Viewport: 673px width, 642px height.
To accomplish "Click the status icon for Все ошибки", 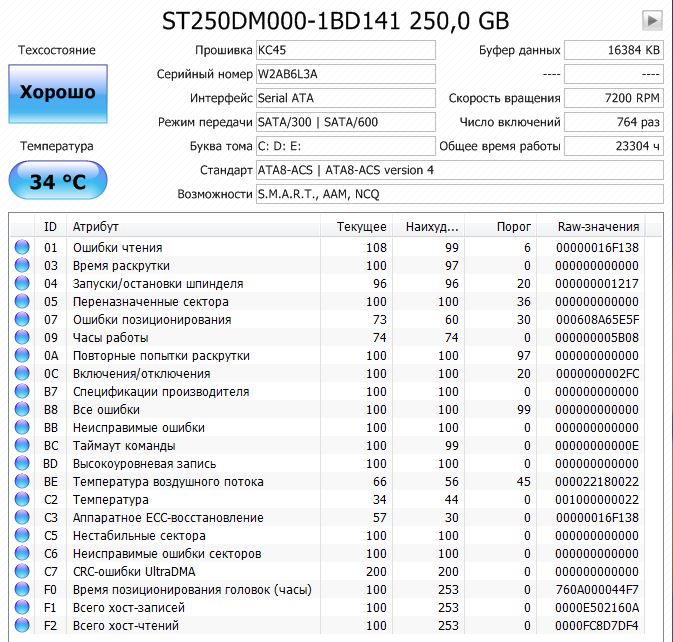I will [22, 409].
